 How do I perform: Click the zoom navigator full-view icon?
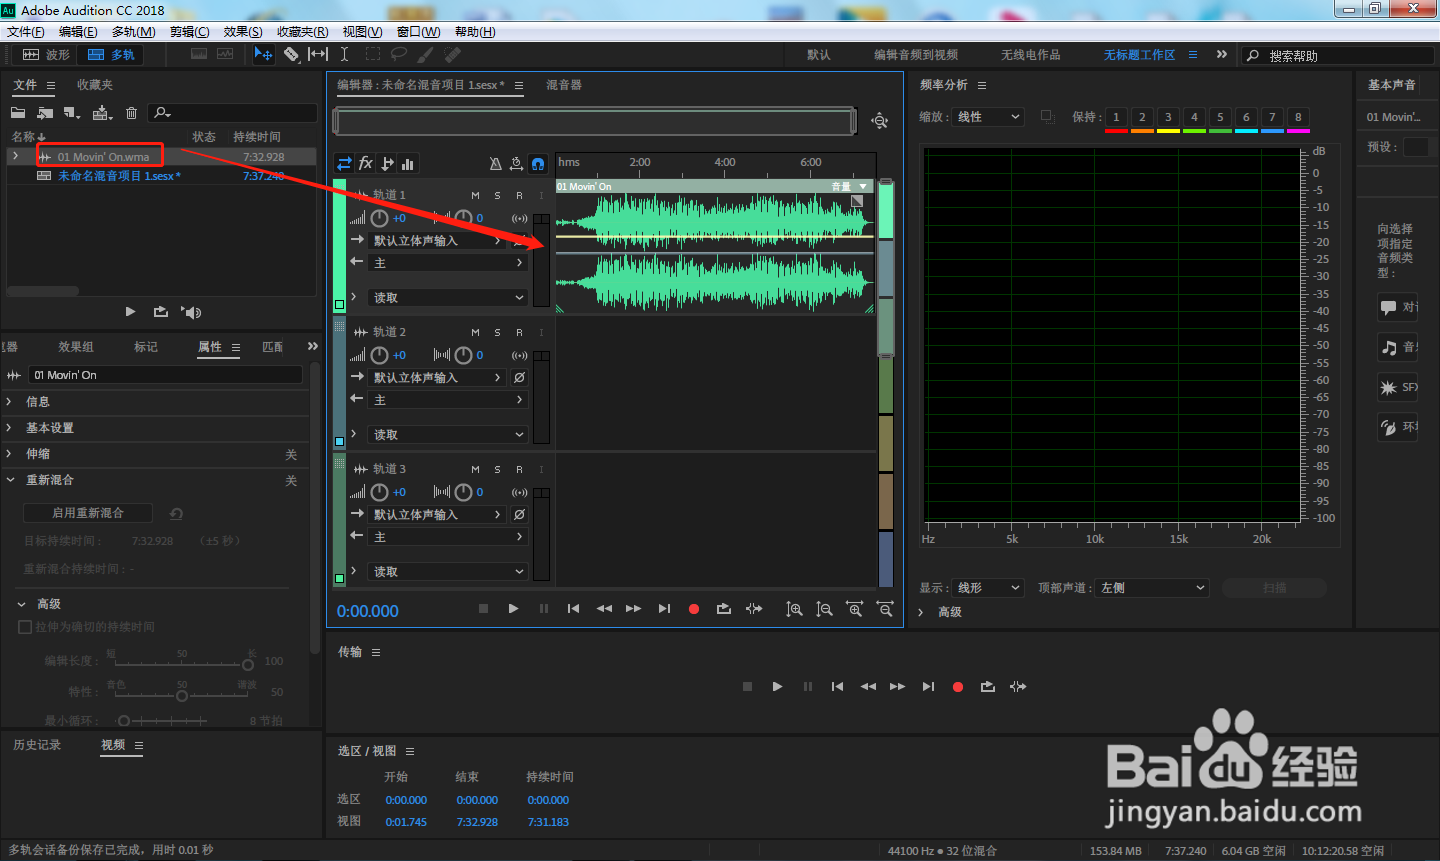(879, 121)
